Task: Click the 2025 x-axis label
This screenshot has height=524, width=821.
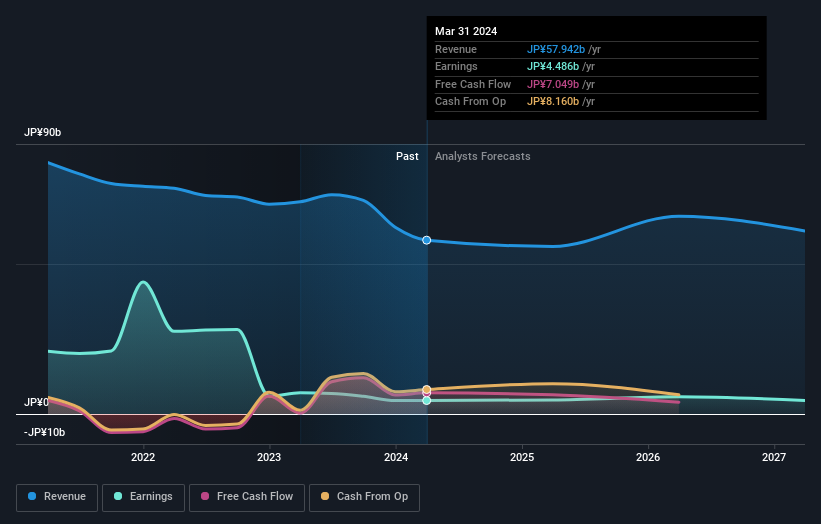Action: pyautogui.click(x=522, y=457)
